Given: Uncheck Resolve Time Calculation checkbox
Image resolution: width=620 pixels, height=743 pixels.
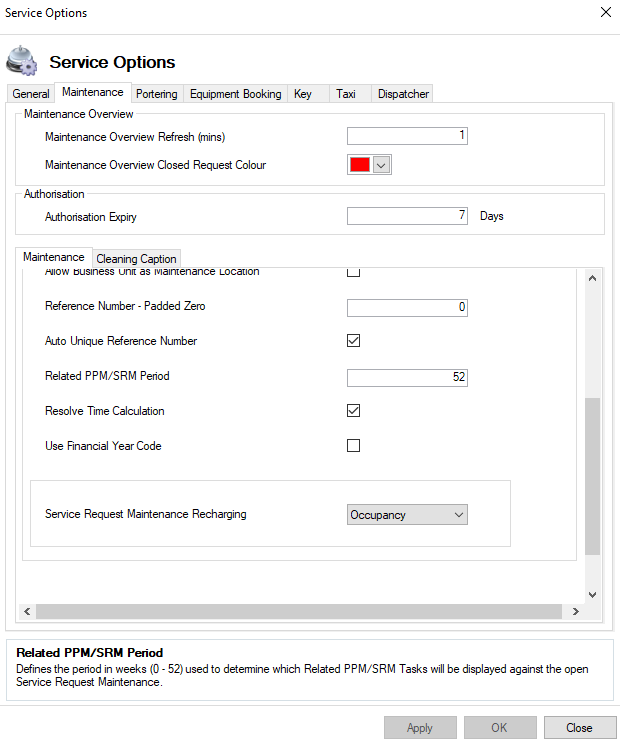Looking at the screenshot, I should tap(353, 411).
